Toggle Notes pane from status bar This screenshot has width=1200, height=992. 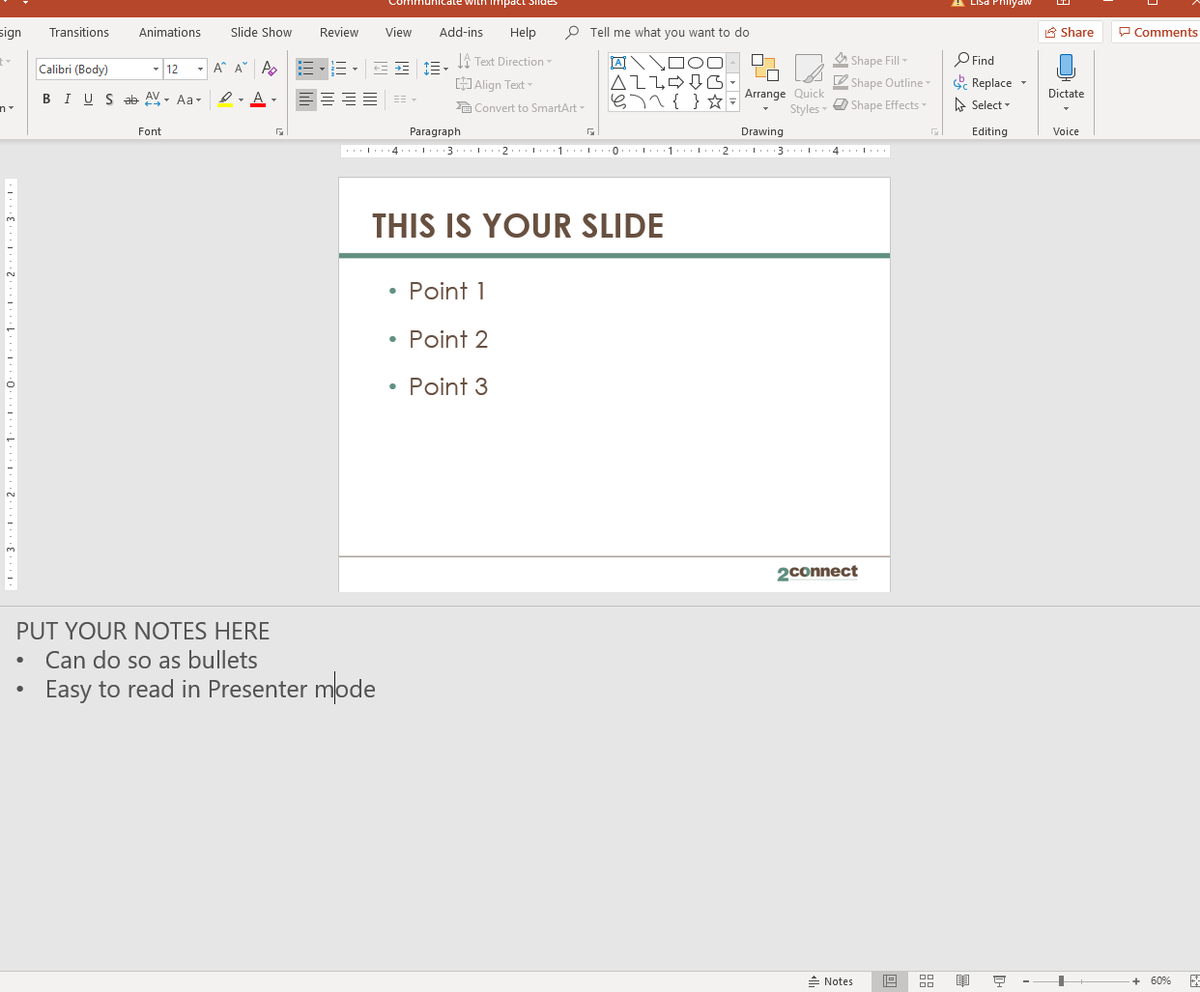click(831, 981)
